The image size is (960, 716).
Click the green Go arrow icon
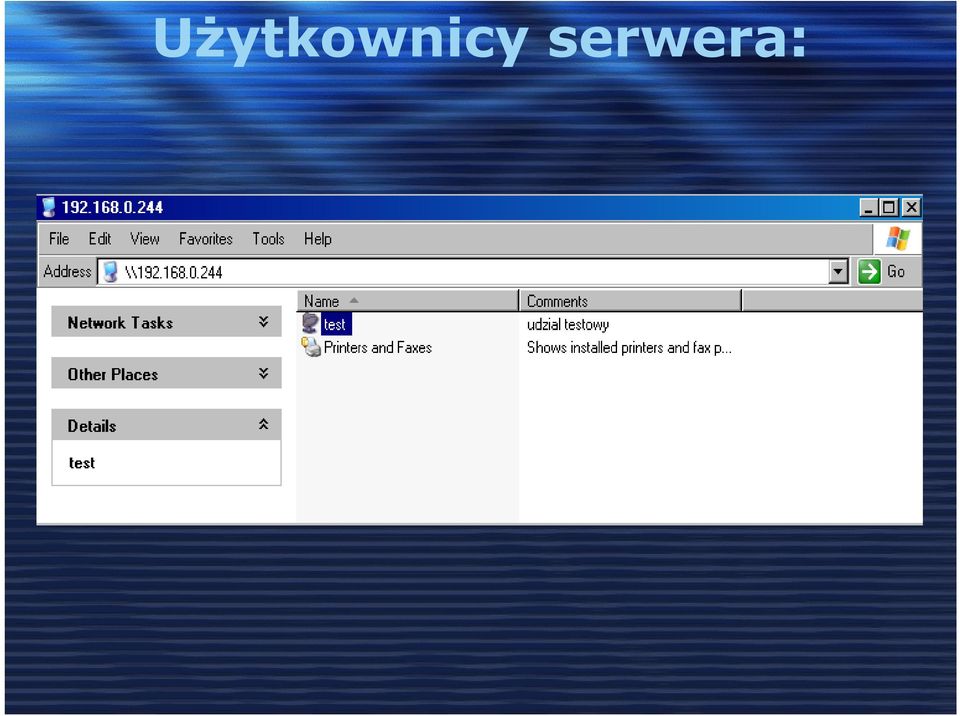tap(869, 271)
